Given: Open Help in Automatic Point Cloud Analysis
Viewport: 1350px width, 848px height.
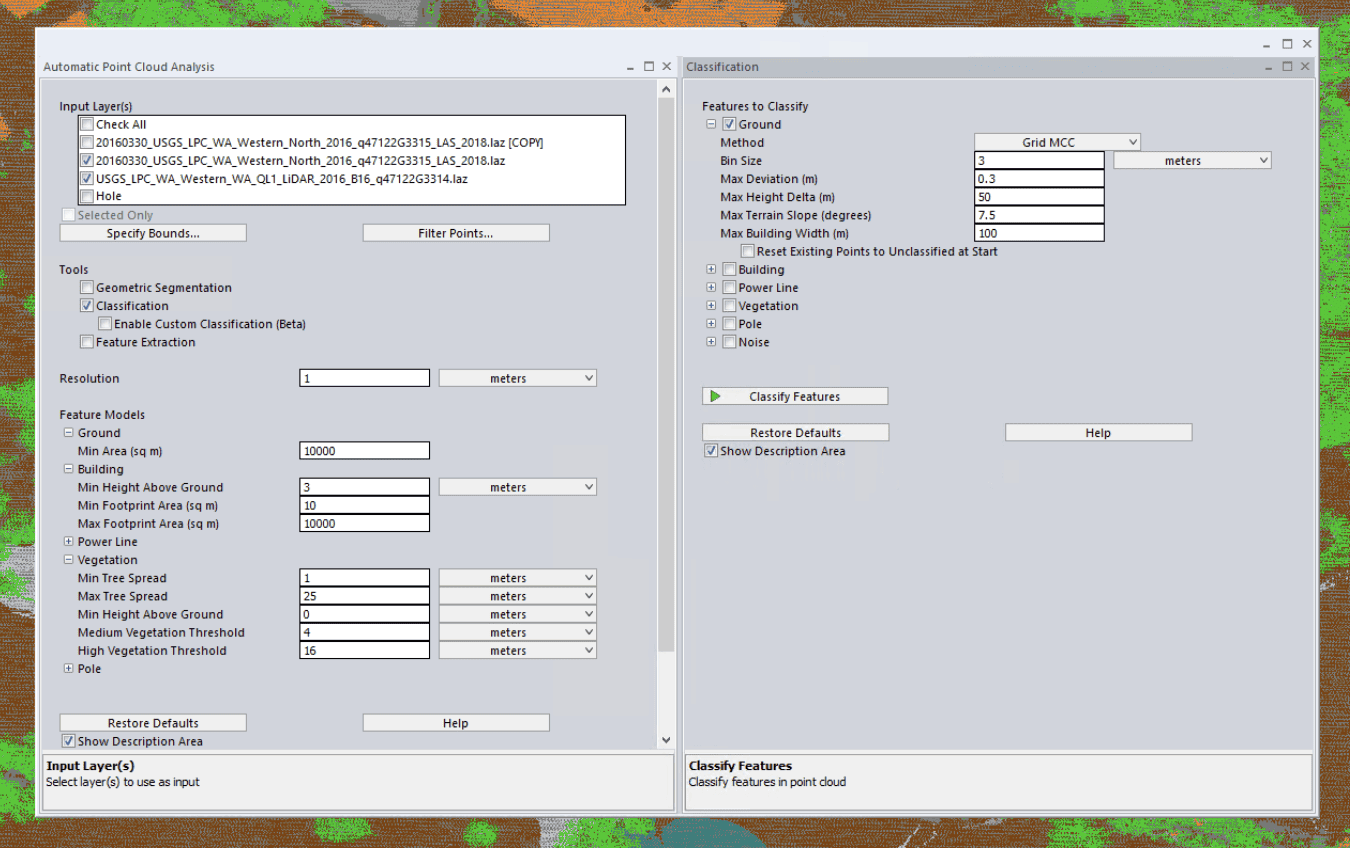Looking at the screenshot, I should 456,723.
